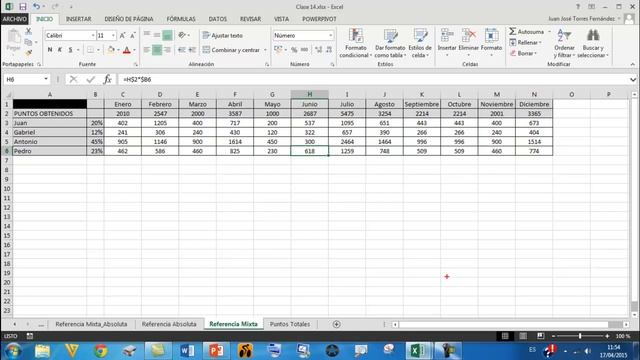This screenshot has width=640, height=360.
Task: Click the Cut scissors icon
Action: point(29,31)
